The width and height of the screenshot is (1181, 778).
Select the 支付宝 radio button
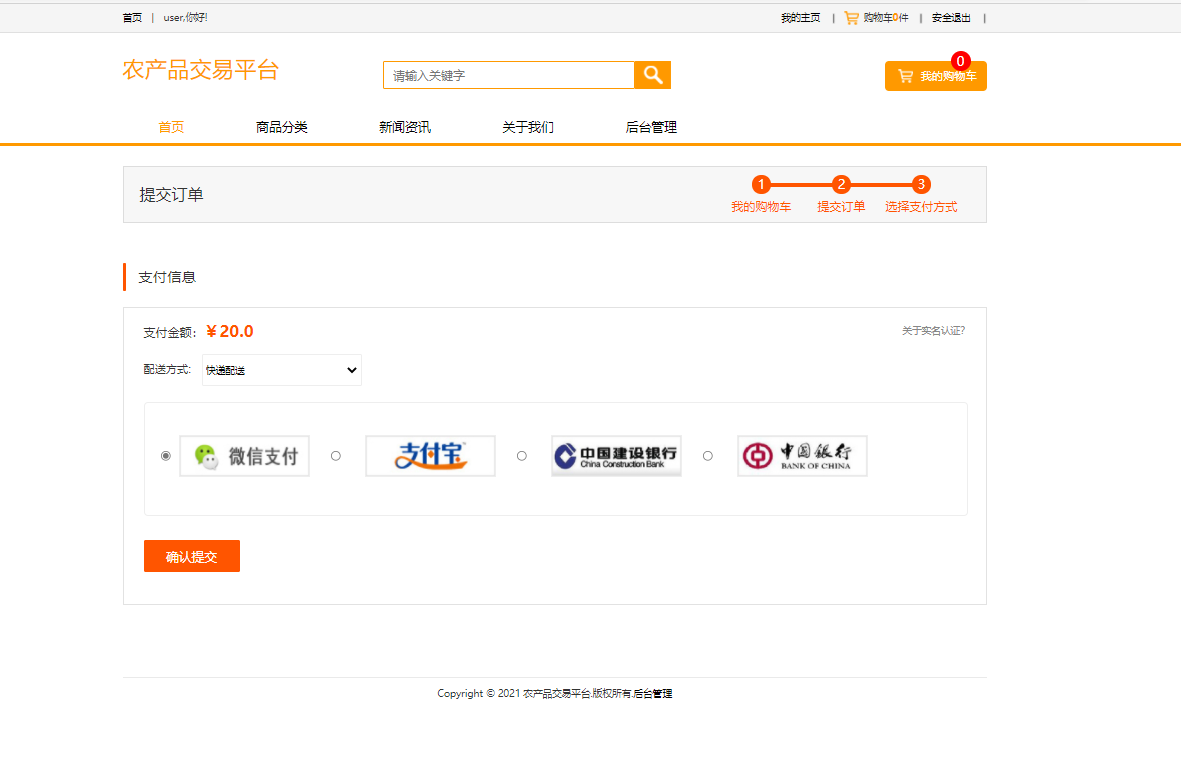tap(336, 456)
